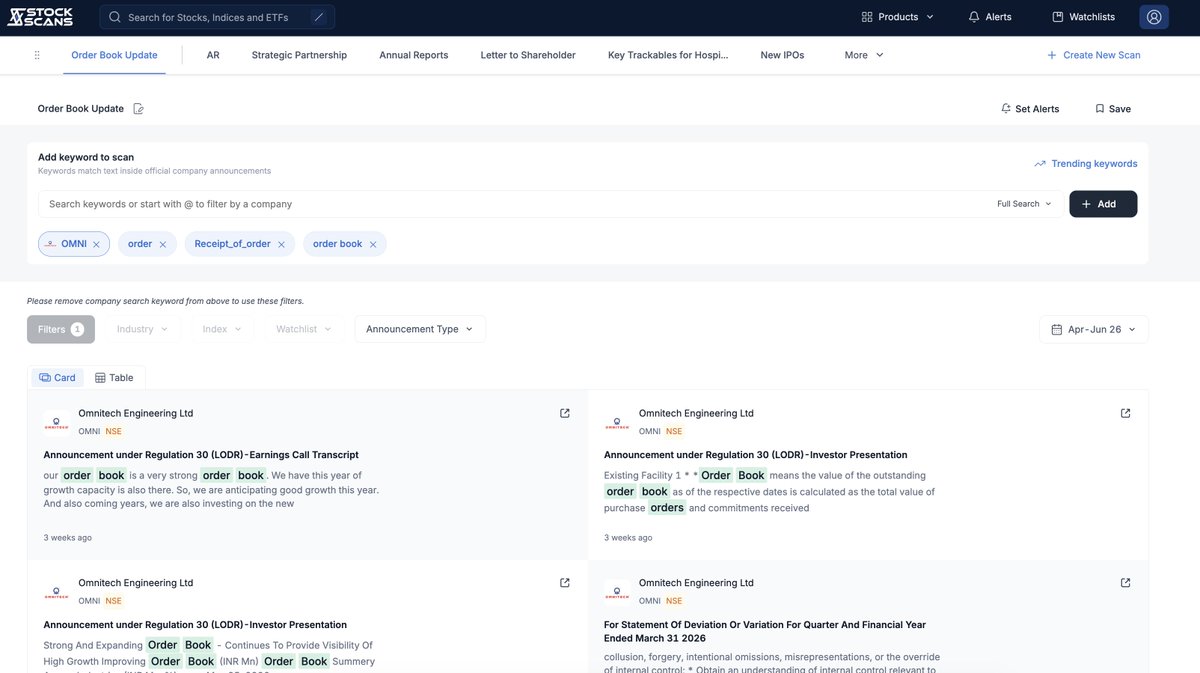Click Omnitech Engineering Ltd name on Statement Of Deviation card
This screenshot has width=1200, height=673.
point(696,583)
